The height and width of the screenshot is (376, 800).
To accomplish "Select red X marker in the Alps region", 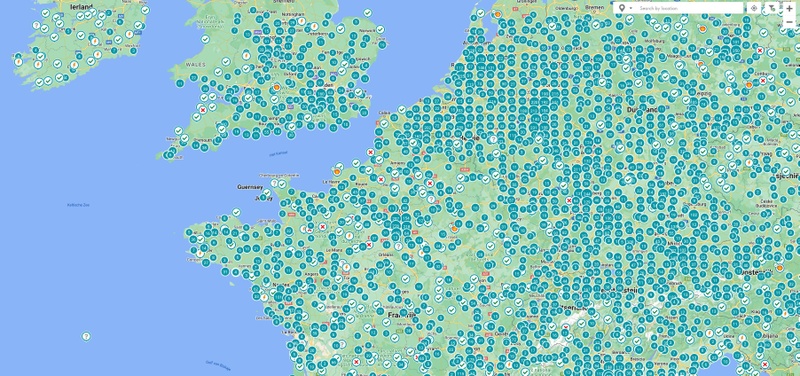I will (566, 327).
